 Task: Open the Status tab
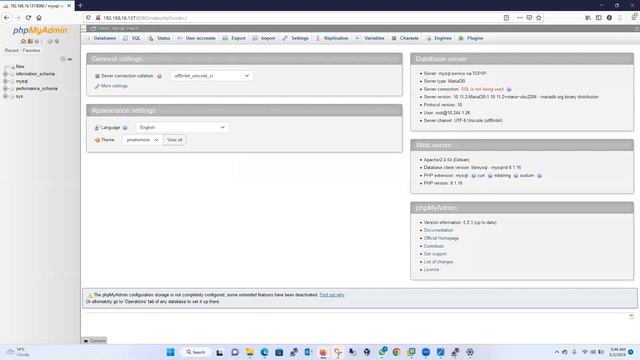pyautogui.click(x=159, y=38)
